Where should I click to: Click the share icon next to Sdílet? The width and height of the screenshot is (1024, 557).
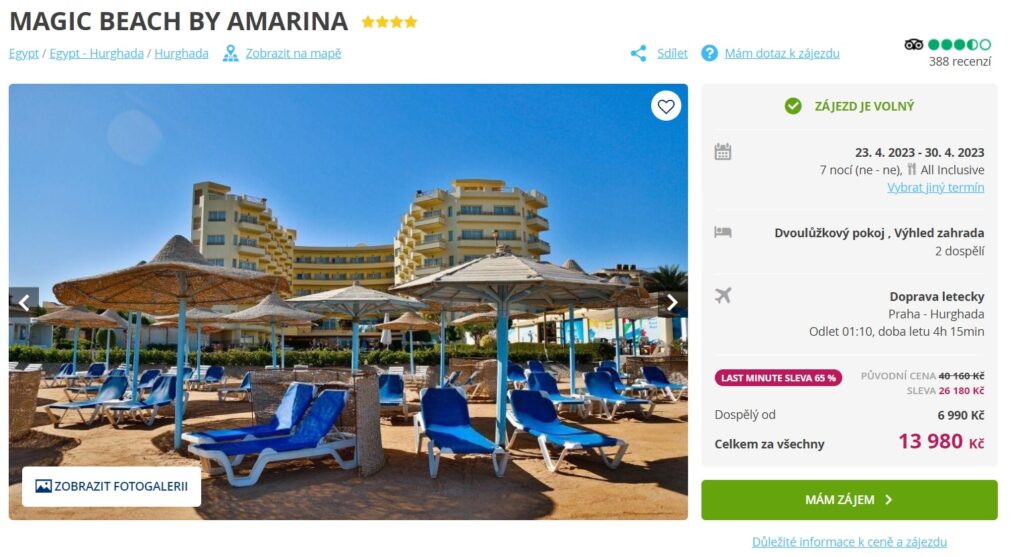coord(638,54)
